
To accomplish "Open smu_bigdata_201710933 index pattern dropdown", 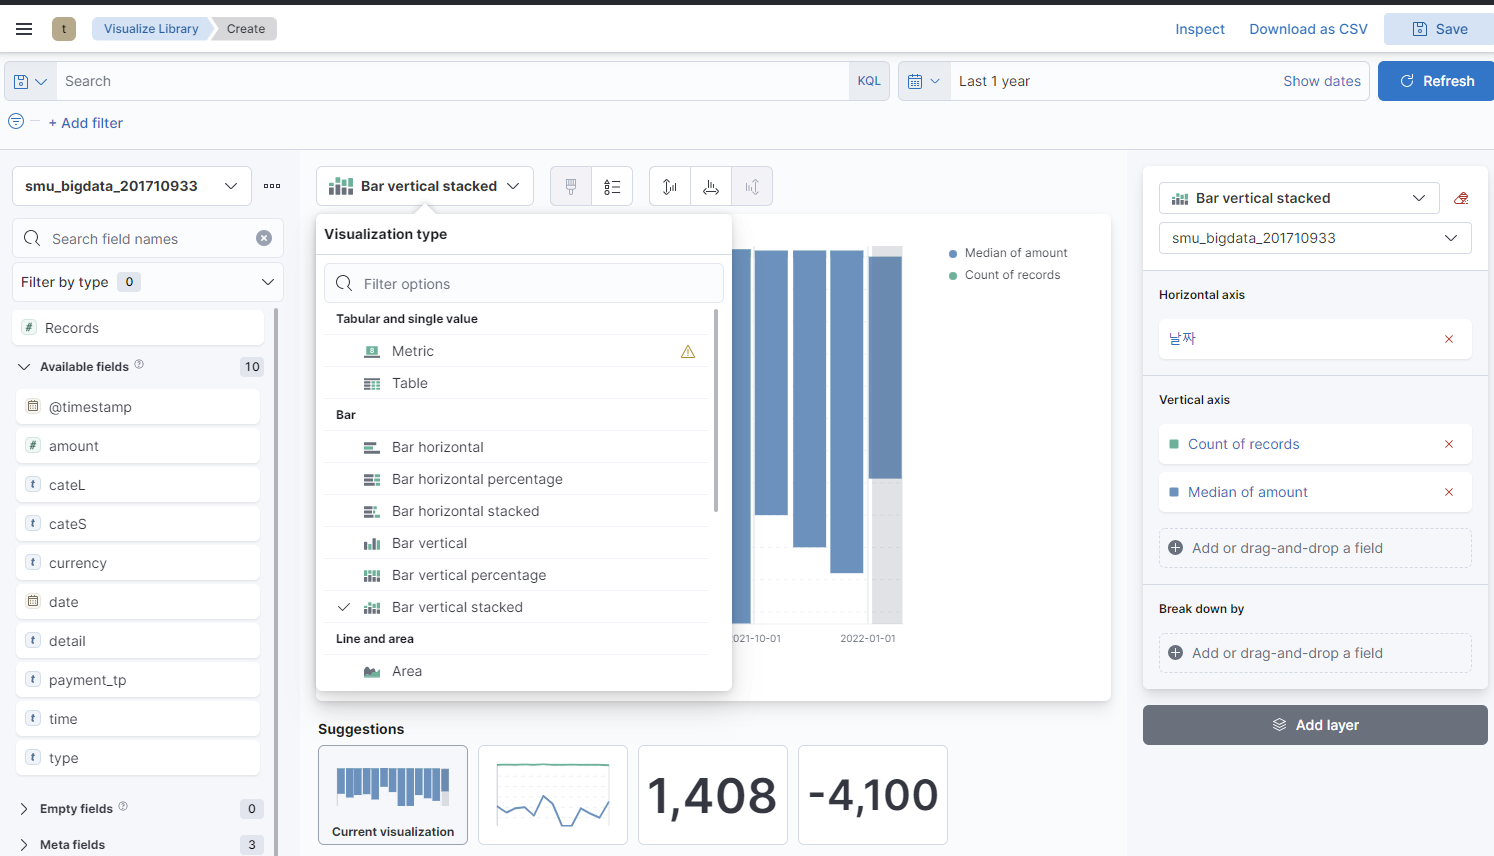I will tap(132, 186).
